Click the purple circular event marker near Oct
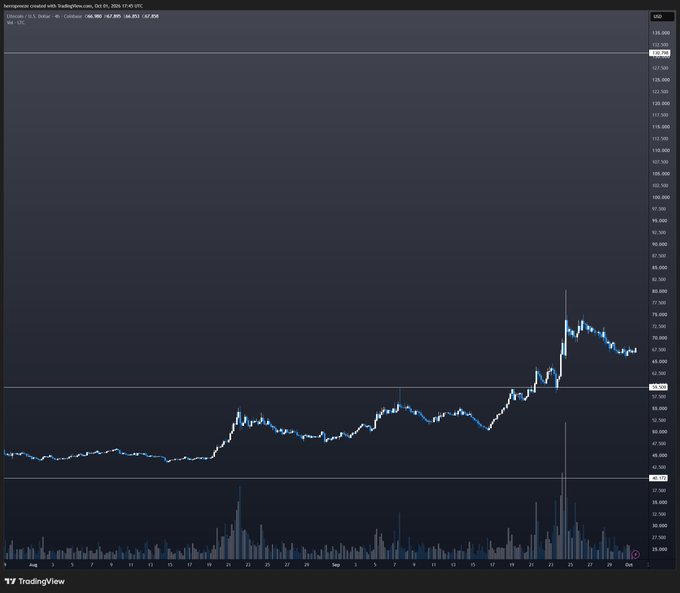Screen dimensions: 680x593 point(635,554)
